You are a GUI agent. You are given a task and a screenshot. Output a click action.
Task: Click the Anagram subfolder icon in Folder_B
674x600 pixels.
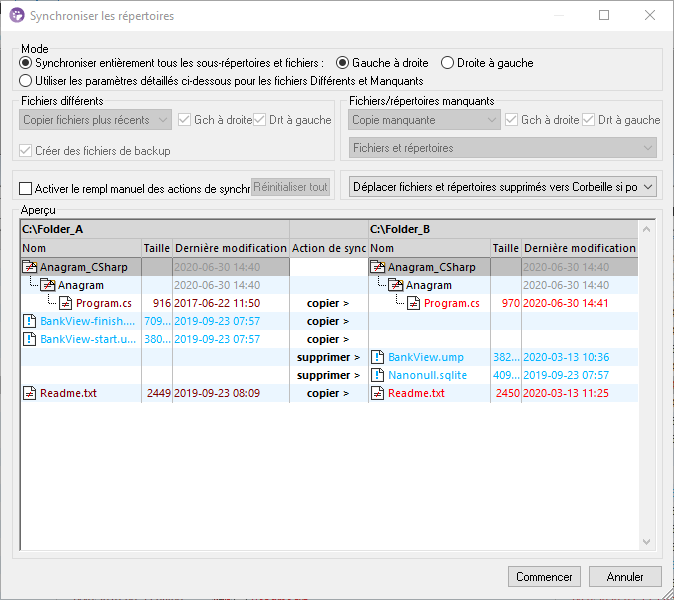(x=396, y=285)
